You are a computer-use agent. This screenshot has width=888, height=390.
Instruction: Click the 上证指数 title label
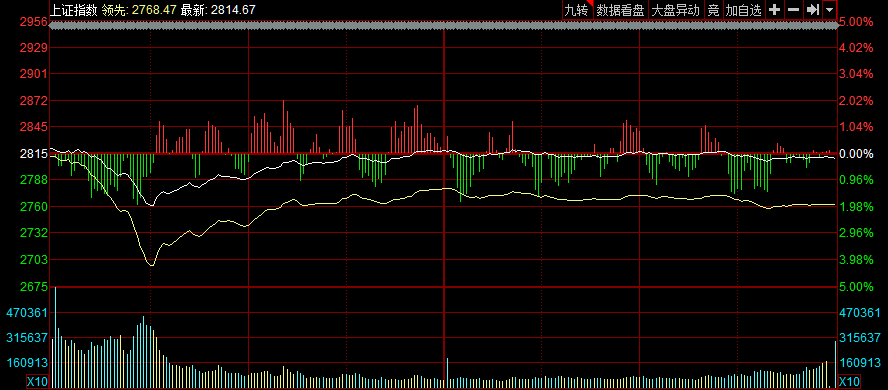(x=74, y=10)
